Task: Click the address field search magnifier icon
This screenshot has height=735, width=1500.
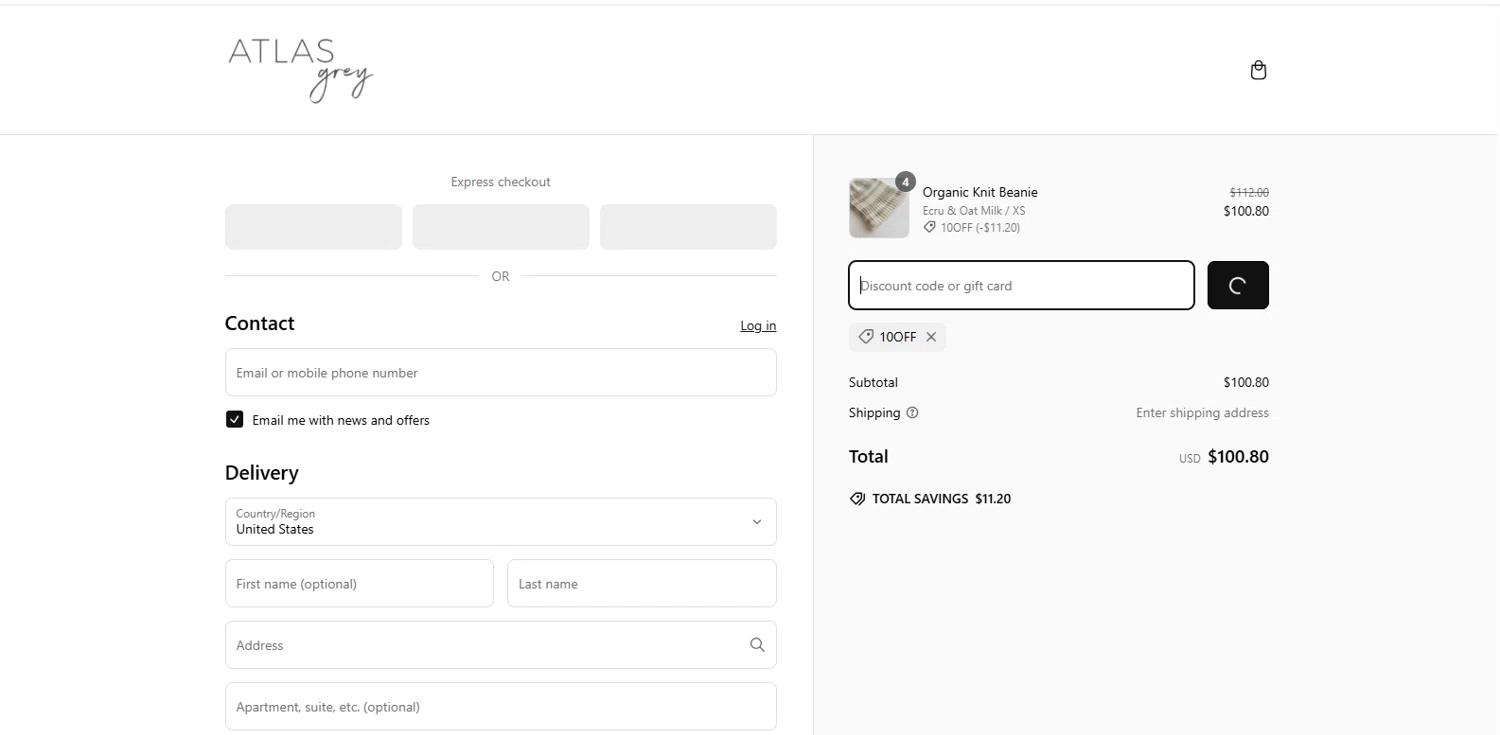Action: [x=757, y=645]
